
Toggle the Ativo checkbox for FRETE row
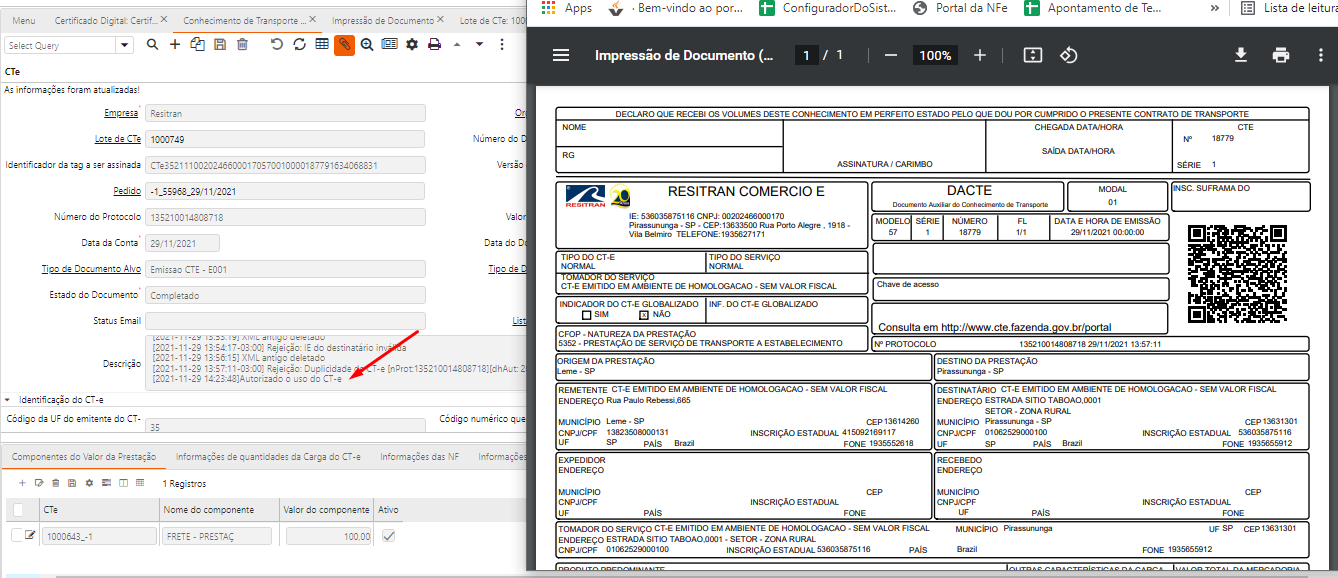388,536
